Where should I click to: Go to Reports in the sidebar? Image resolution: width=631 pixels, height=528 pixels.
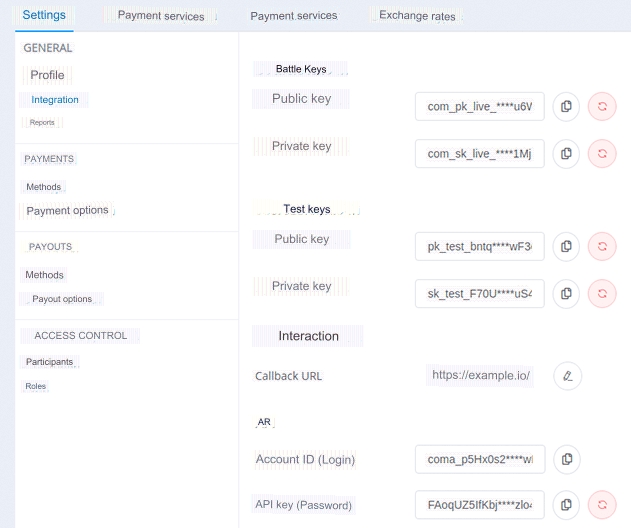pyautogui.click(x=42, y=122)
